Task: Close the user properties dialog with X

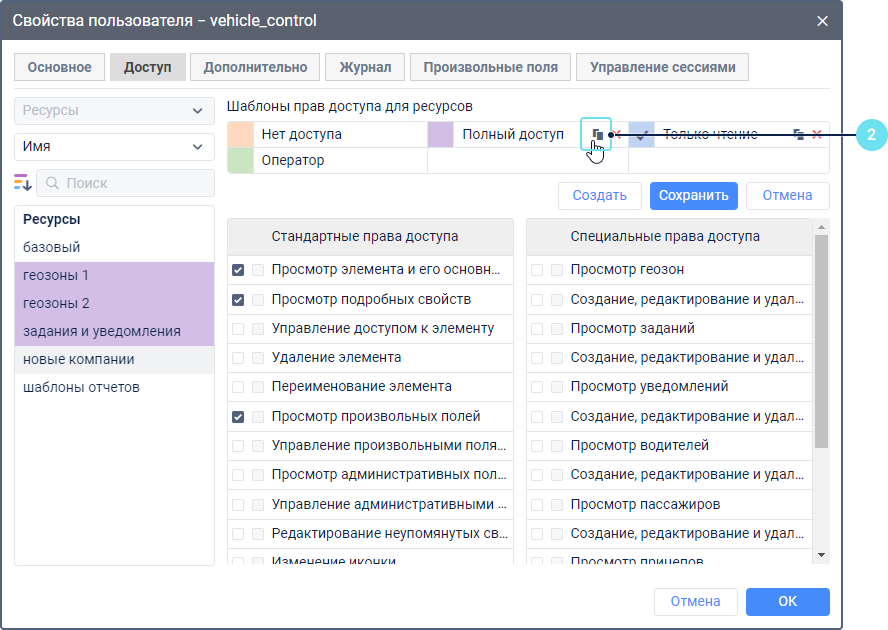Action: pyautogui.click(x=822, y=20)
